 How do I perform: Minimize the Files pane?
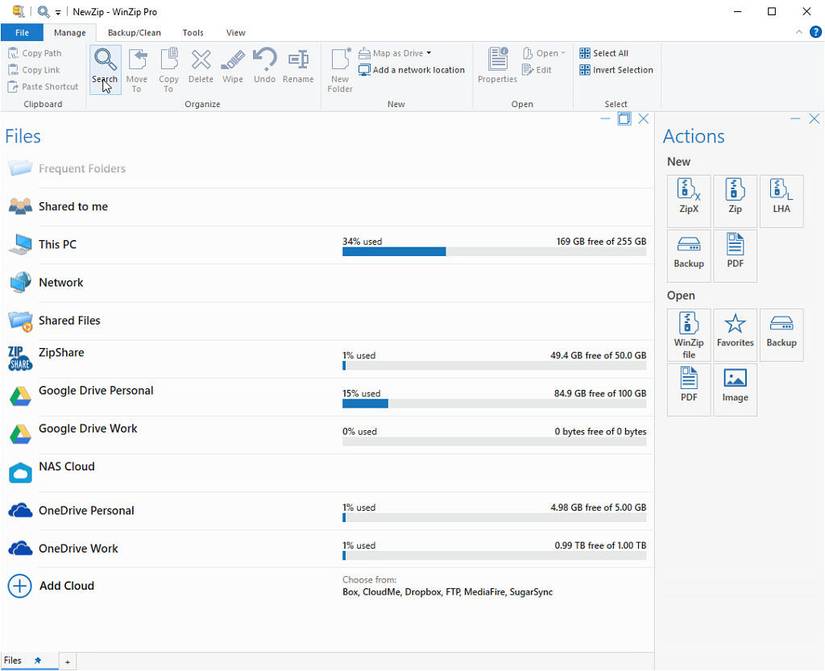[x=605, y=119]
